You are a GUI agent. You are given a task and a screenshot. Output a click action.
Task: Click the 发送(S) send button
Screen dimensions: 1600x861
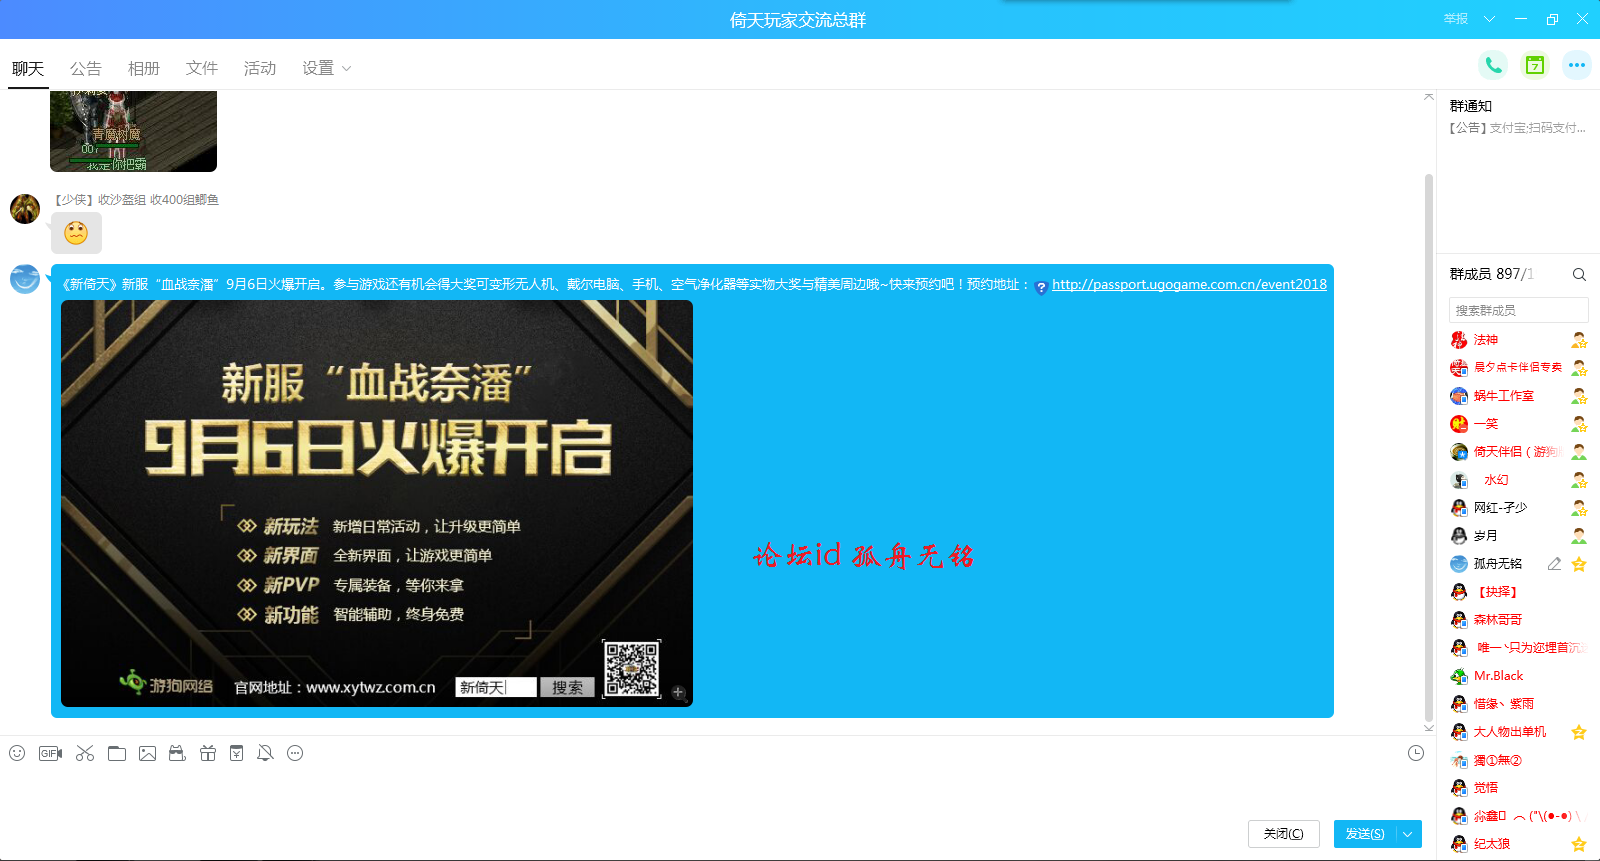pos(1365,834)
